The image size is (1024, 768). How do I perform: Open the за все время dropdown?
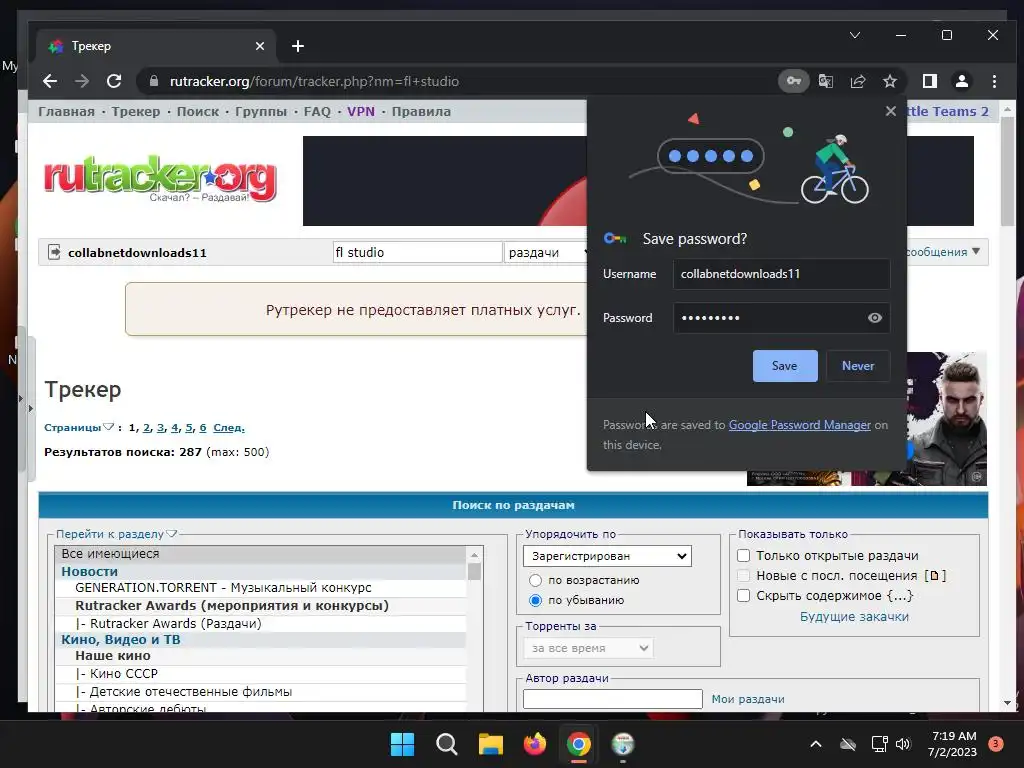(588, 648)
